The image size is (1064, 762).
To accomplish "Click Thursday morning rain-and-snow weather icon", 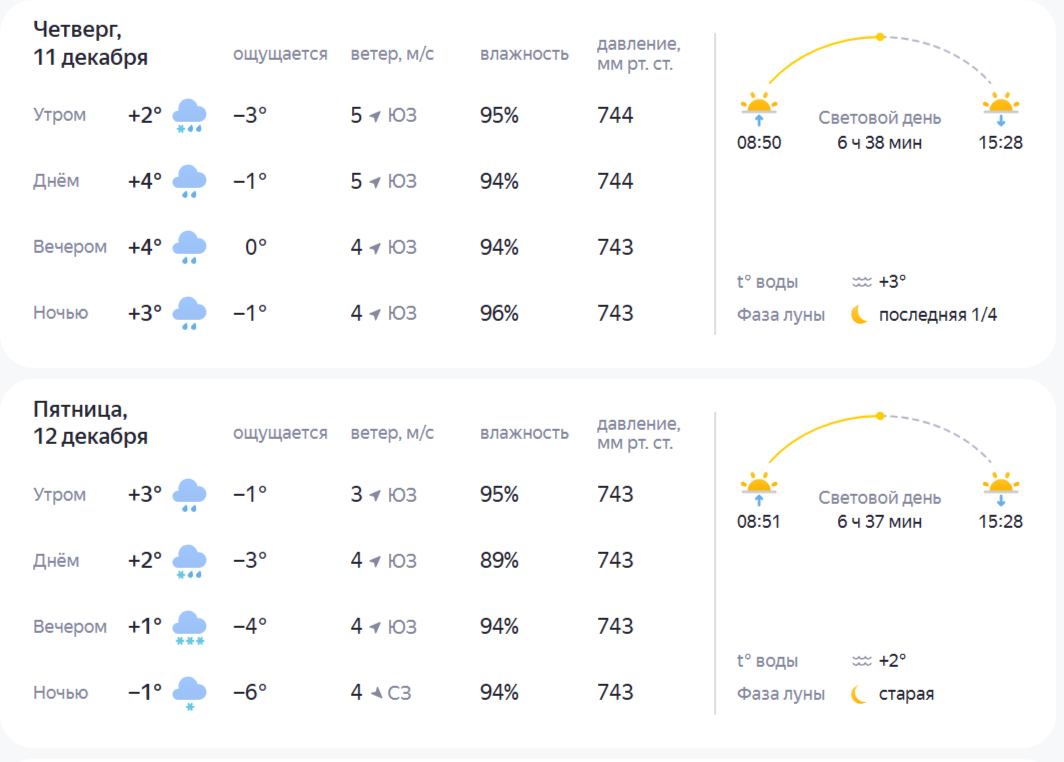I will [189, 116].
